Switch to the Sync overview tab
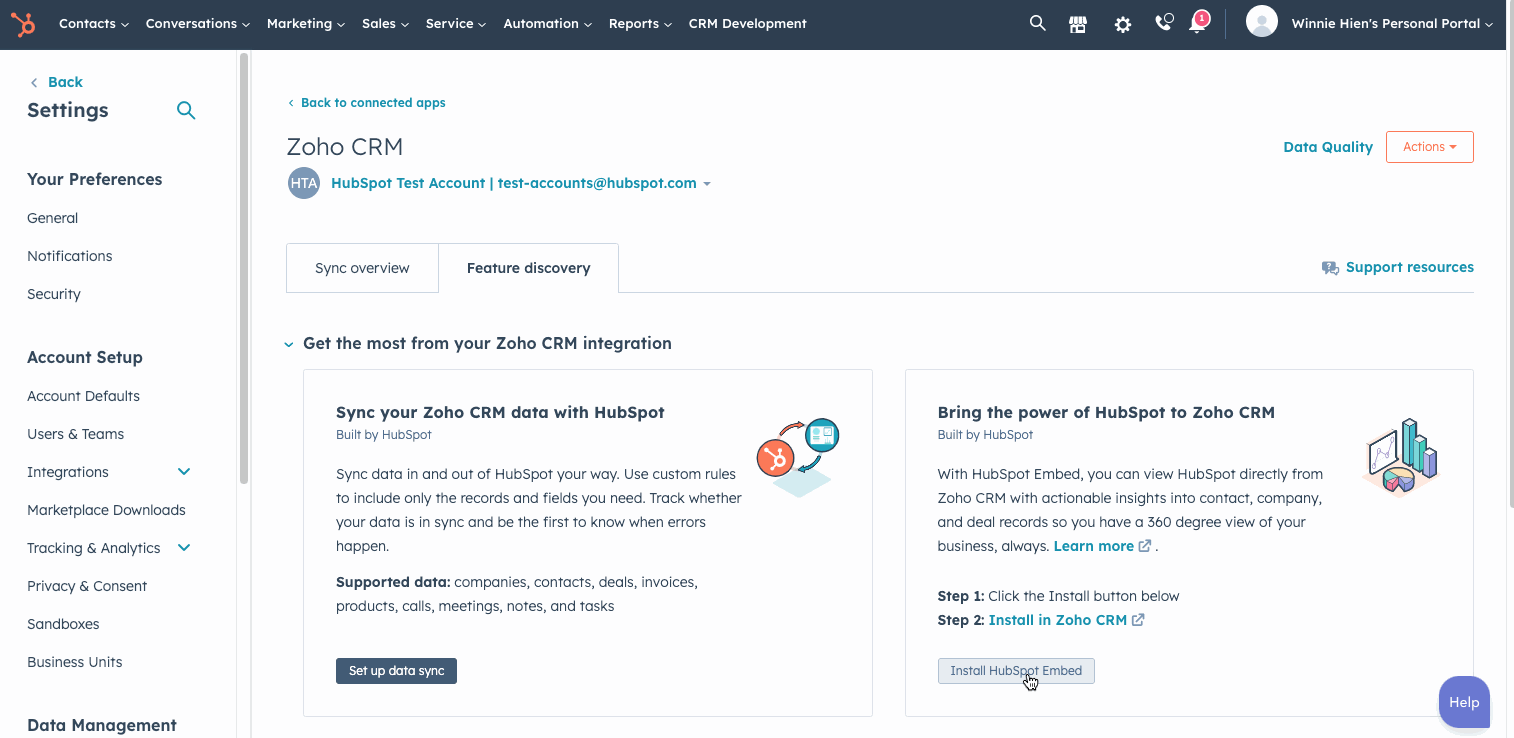The height and width of the screenshot is (738, 1514). click(x=362, y=268)
